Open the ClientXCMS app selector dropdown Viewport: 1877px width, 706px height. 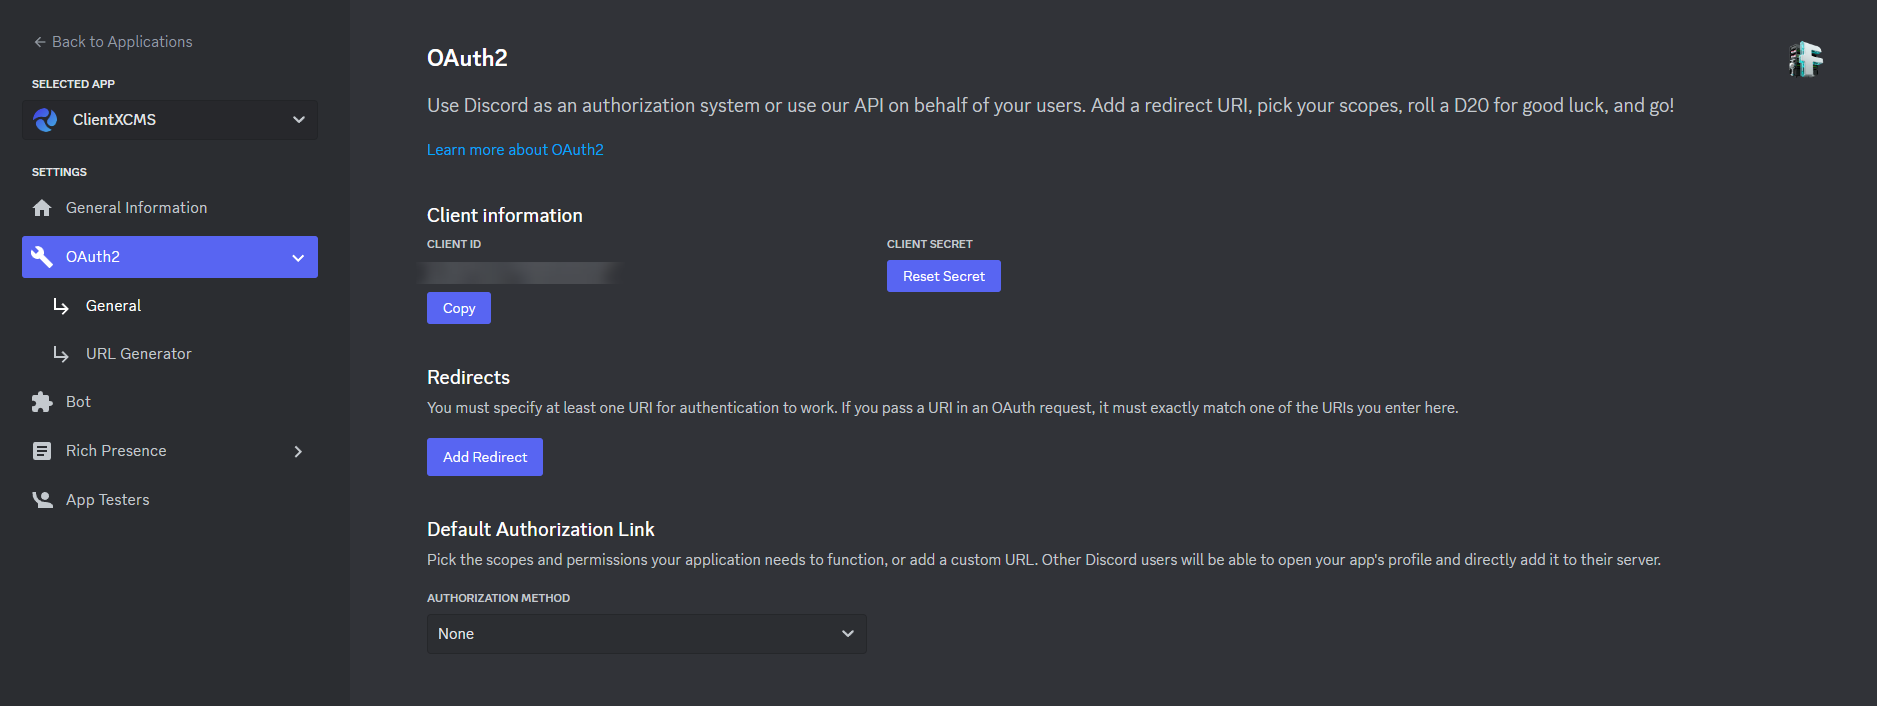(x=298, y=119)
